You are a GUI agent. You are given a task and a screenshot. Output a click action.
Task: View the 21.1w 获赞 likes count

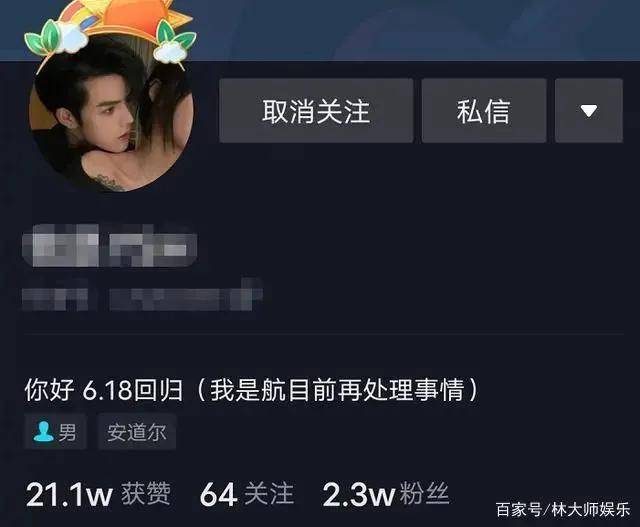coord(98,494)
